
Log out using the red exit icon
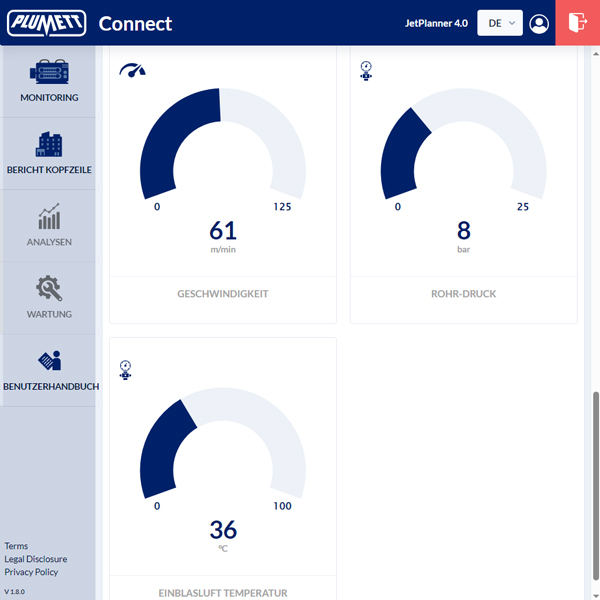pos(577,23)
